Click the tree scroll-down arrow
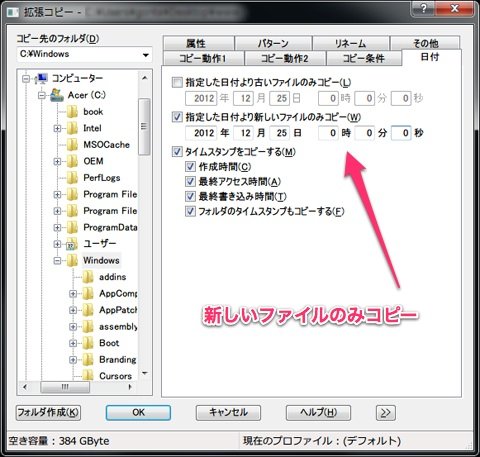Viewport: 480px width, 457px height. 145,373
